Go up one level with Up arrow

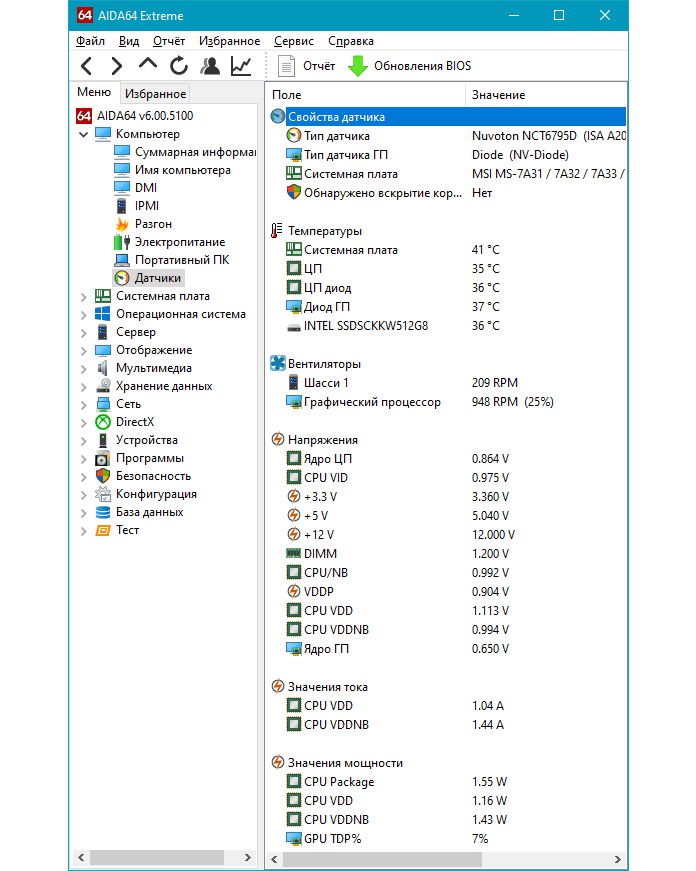148,64
